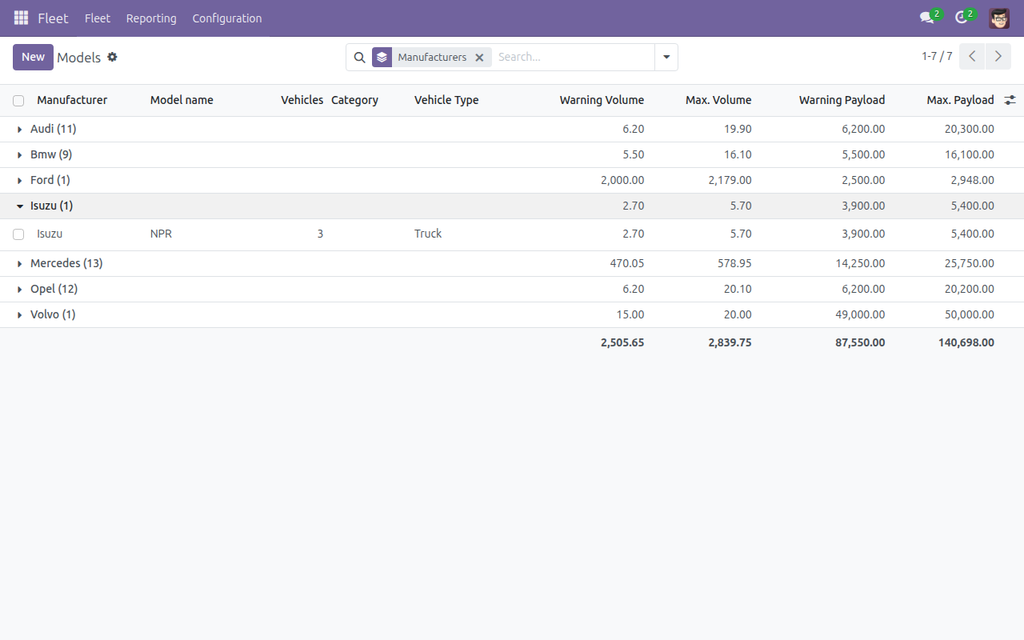The width and height of the screenshot is (1024, 640).
Task: Collapse the Isuzu (1) group
Action: 51,206
